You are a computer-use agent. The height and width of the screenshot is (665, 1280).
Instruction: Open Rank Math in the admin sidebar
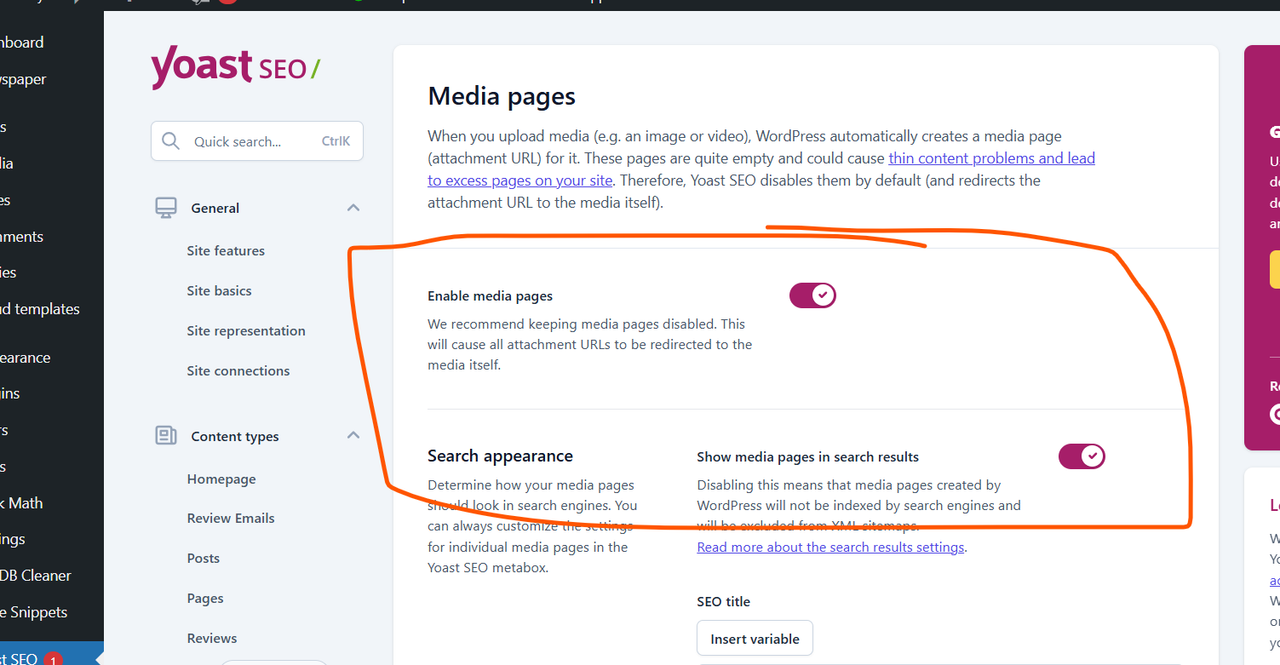21,503
